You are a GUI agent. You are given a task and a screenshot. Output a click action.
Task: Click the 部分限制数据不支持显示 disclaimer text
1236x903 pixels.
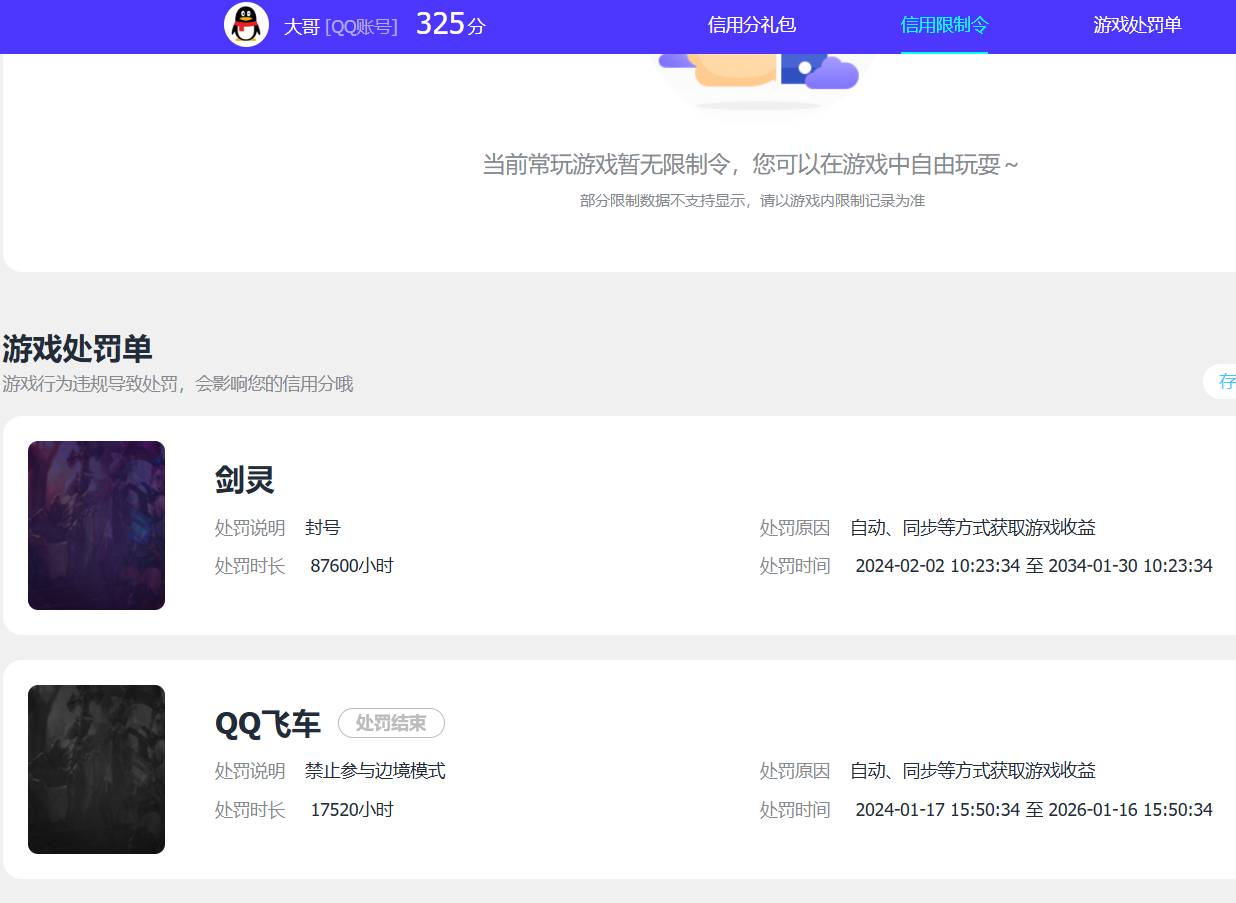(x=751, y=200)
